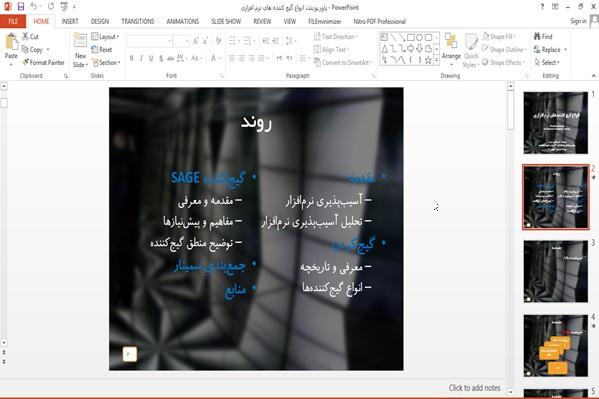Click the action button icon on slide

coord(130,354)
